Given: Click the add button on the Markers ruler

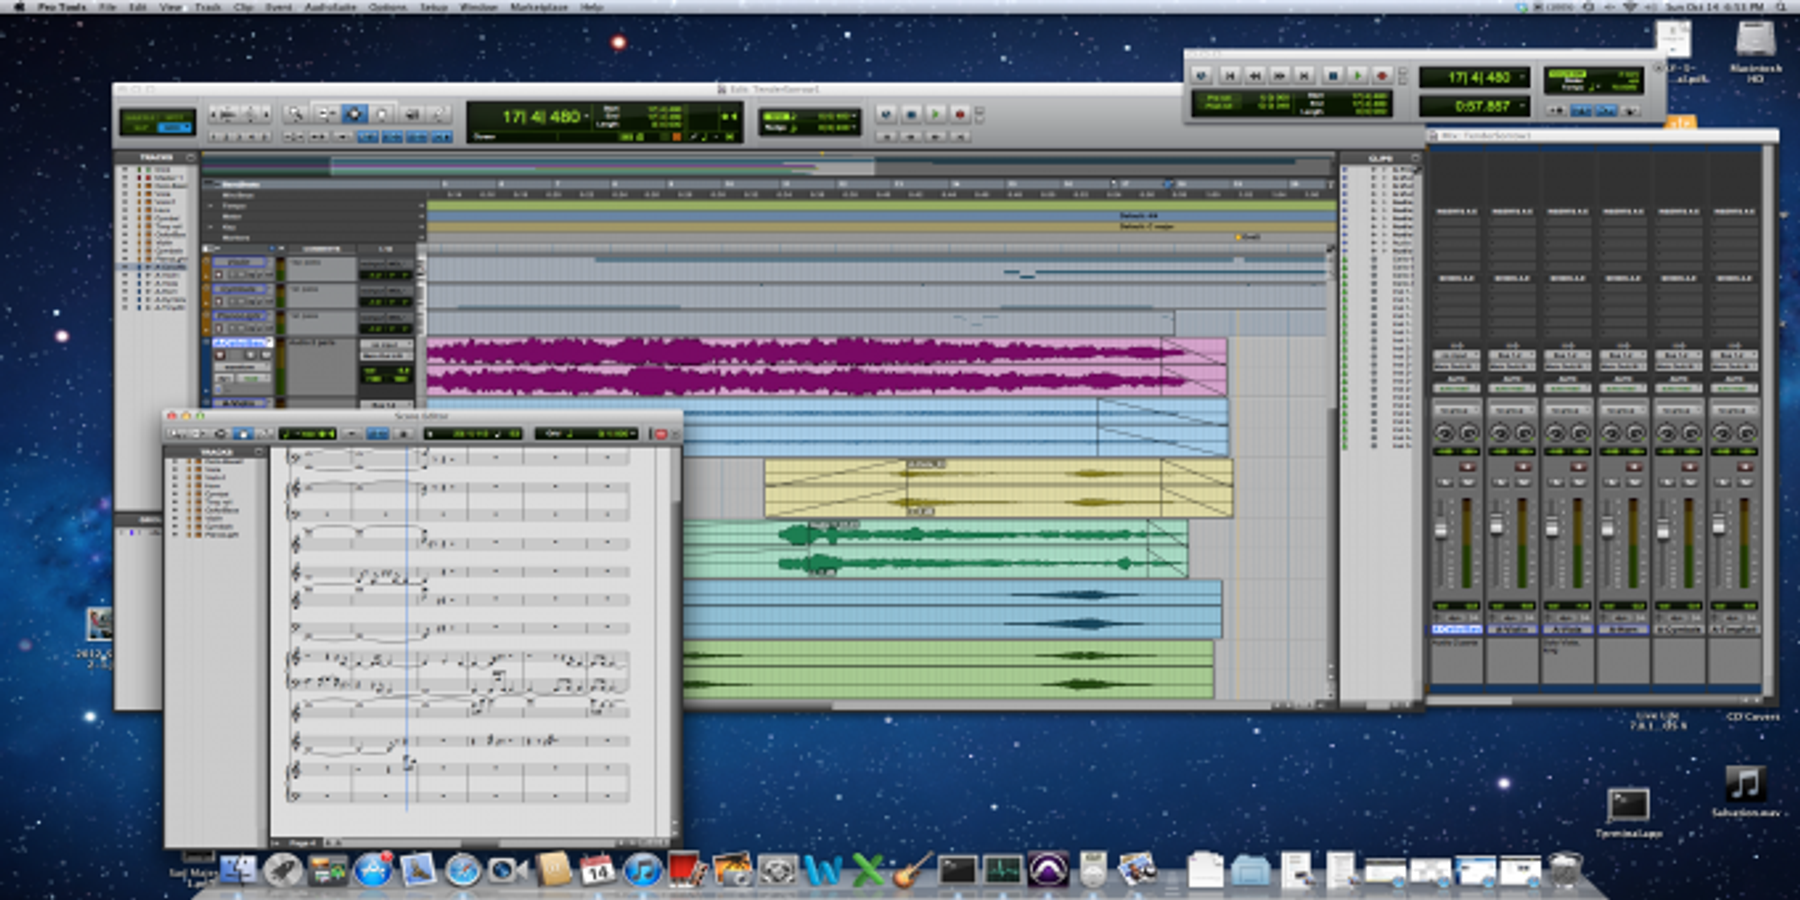Looking at the screenshot, I should coord(421,238).
